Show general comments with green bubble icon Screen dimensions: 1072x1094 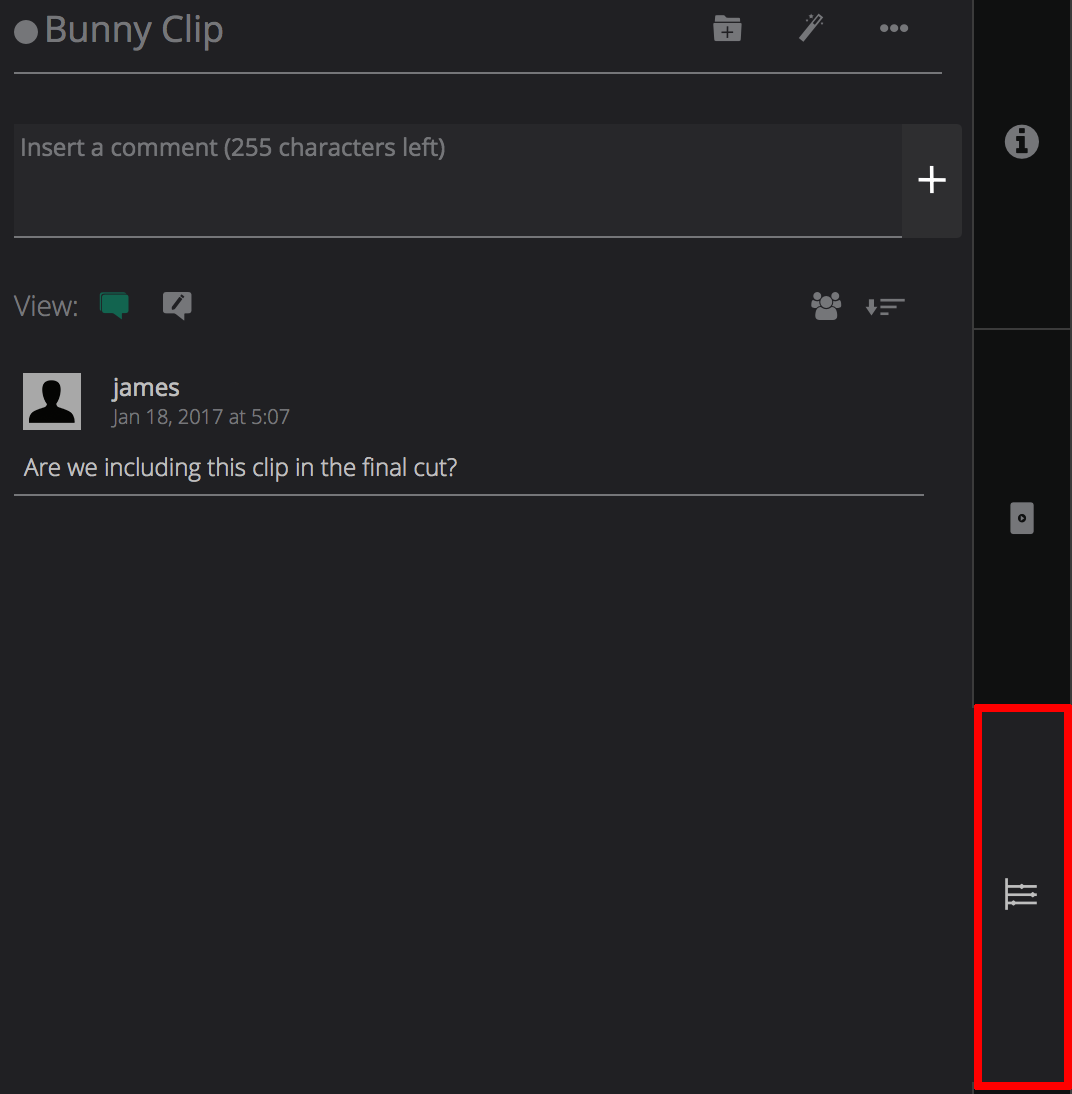click(115, 305)
